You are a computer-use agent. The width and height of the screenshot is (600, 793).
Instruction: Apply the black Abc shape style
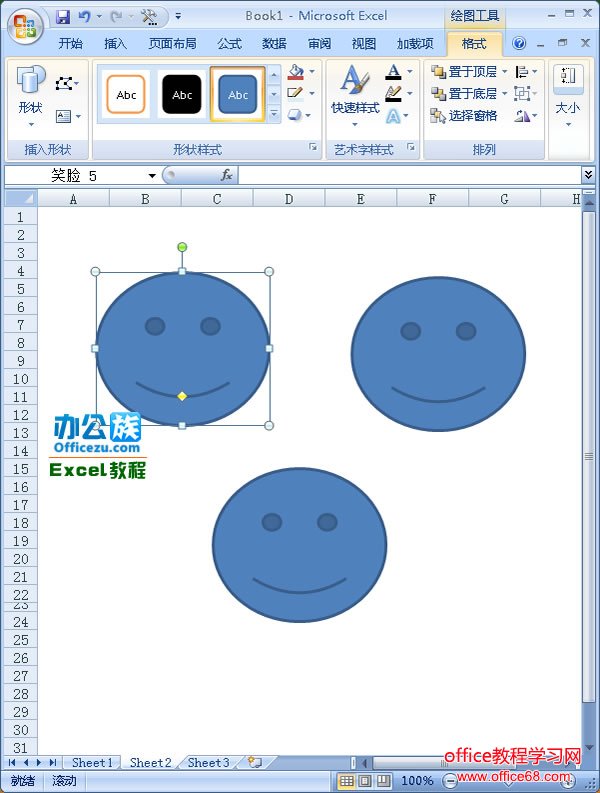182,95
